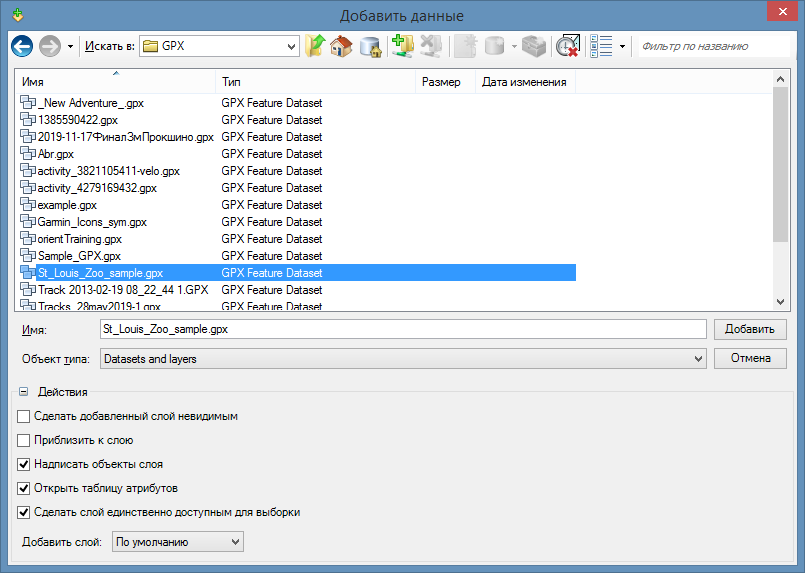Screen dimensions: 805x573
Task: Open the view mode dropdown arrow
Action: pos(622,47)
